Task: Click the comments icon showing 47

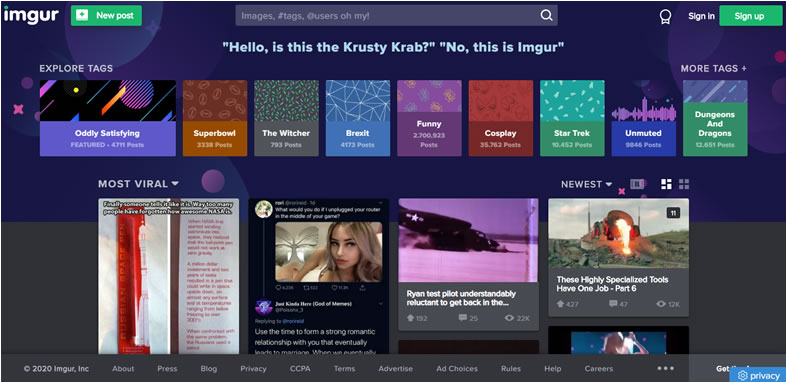Action: click(x=613, y=304)
